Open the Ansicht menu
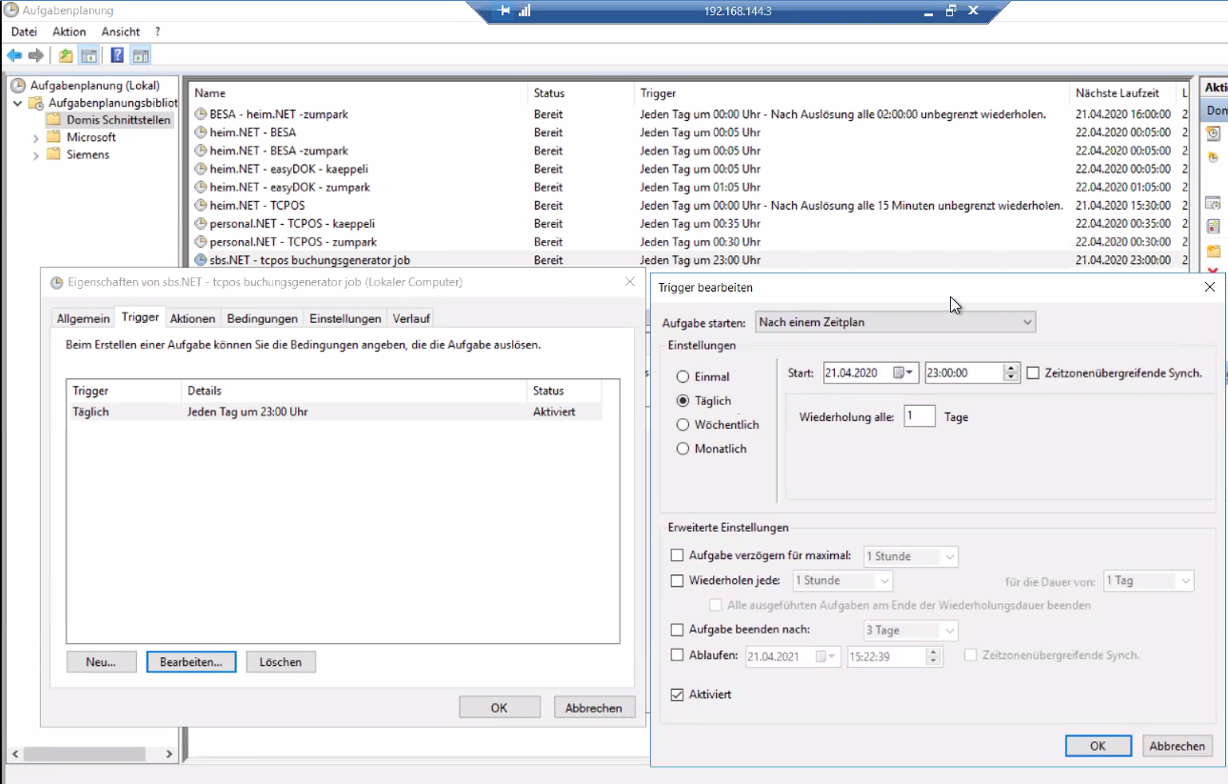1228x784 pixels. coord(121,32)
